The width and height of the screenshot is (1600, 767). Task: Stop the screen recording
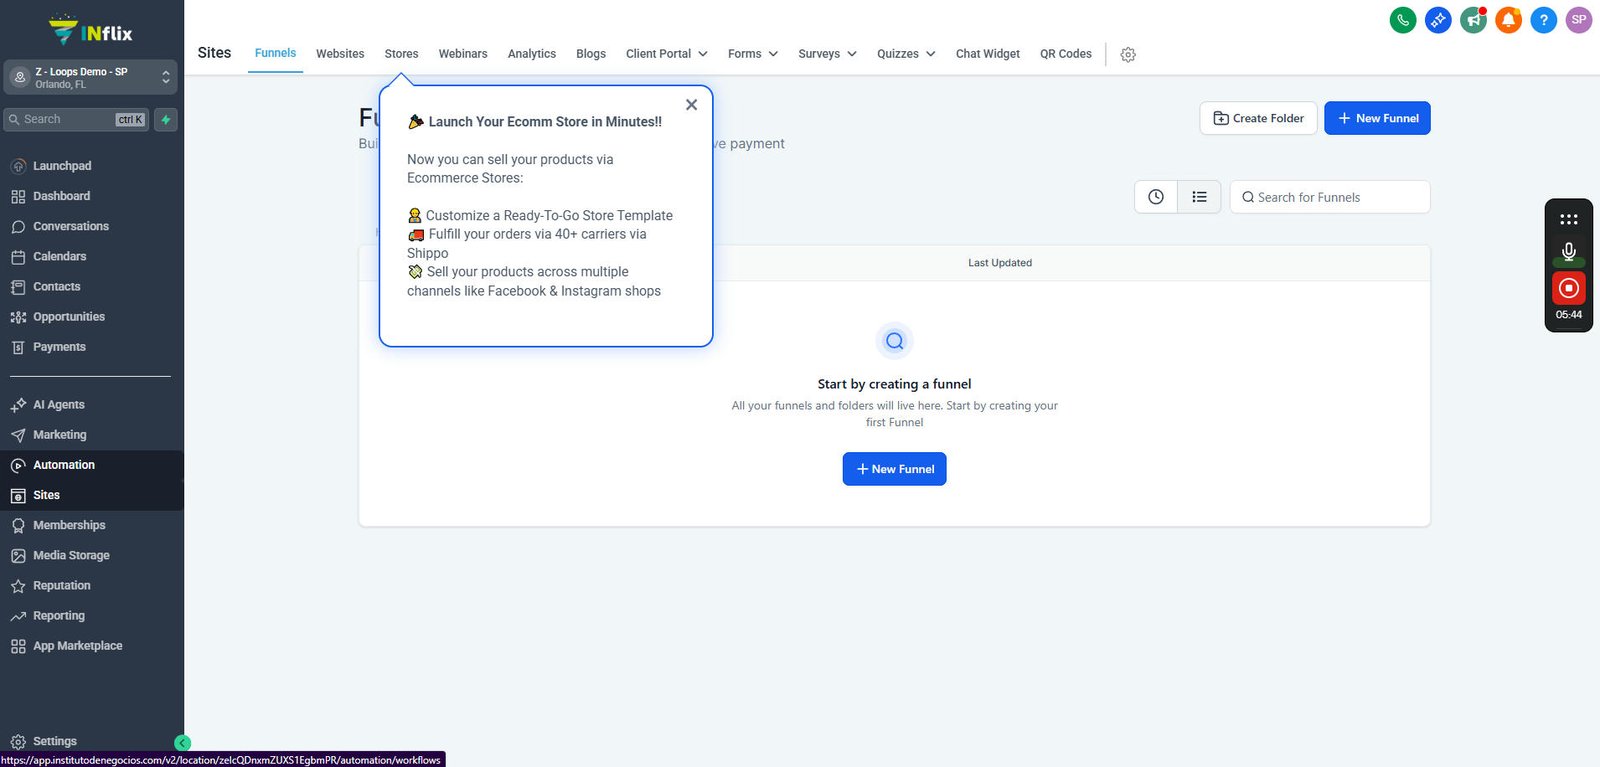tap(1569, 288)
